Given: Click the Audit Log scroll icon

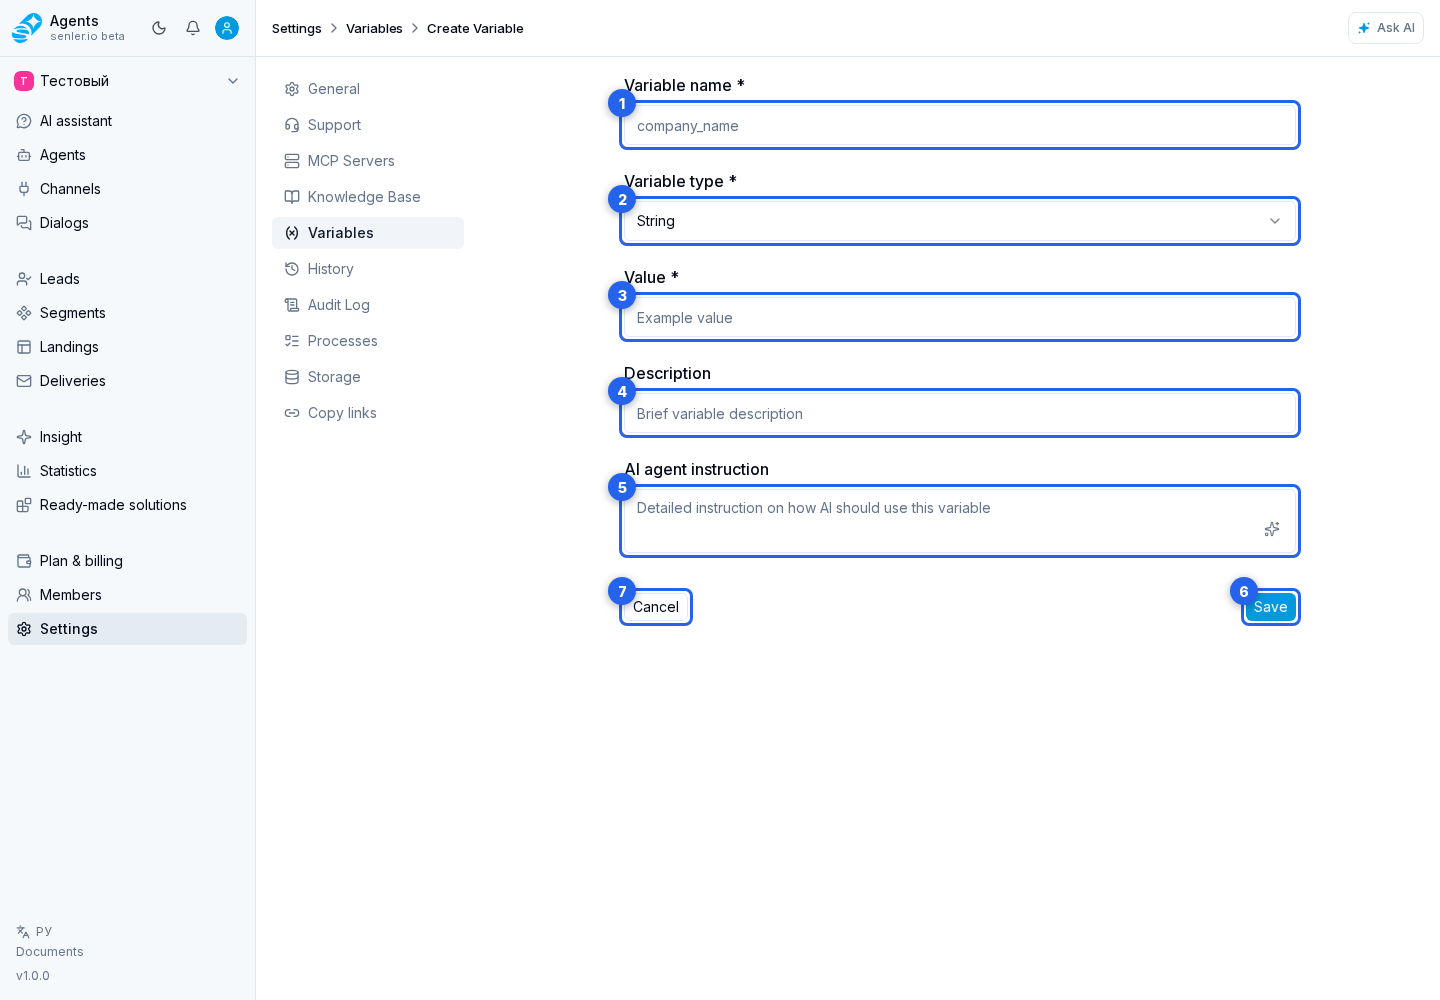Looking at the screenshot, I should click(292, 305).
